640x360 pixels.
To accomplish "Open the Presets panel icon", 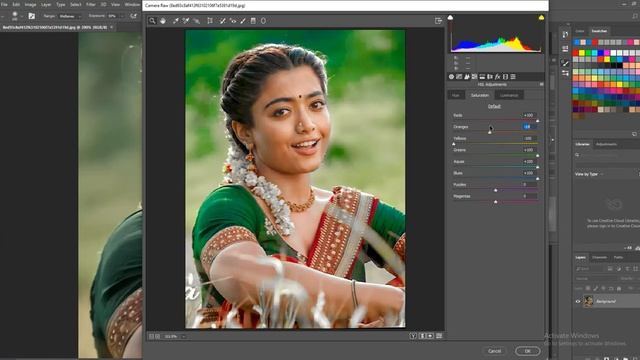I will click(513, 77).
